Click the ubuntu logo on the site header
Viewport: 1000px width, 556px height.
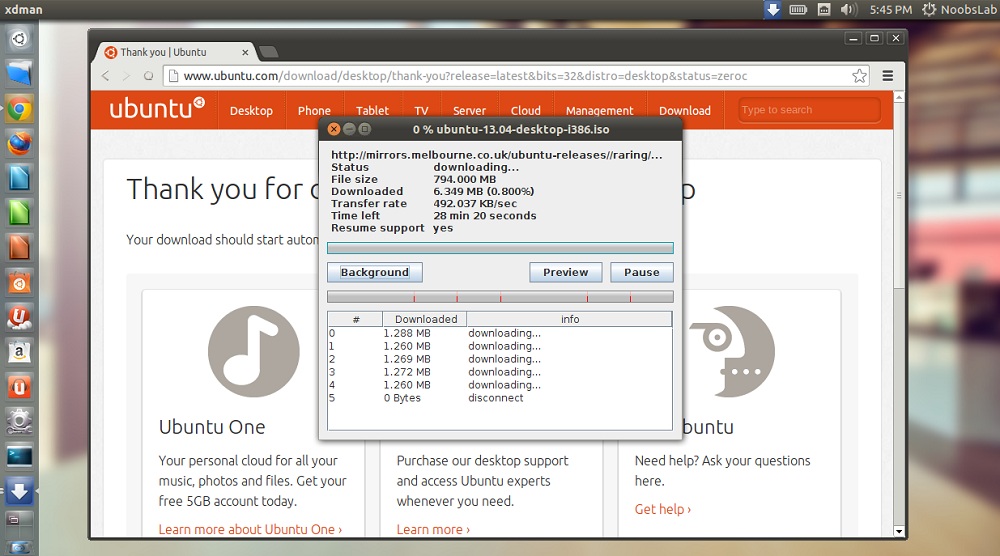click(157, 109)
